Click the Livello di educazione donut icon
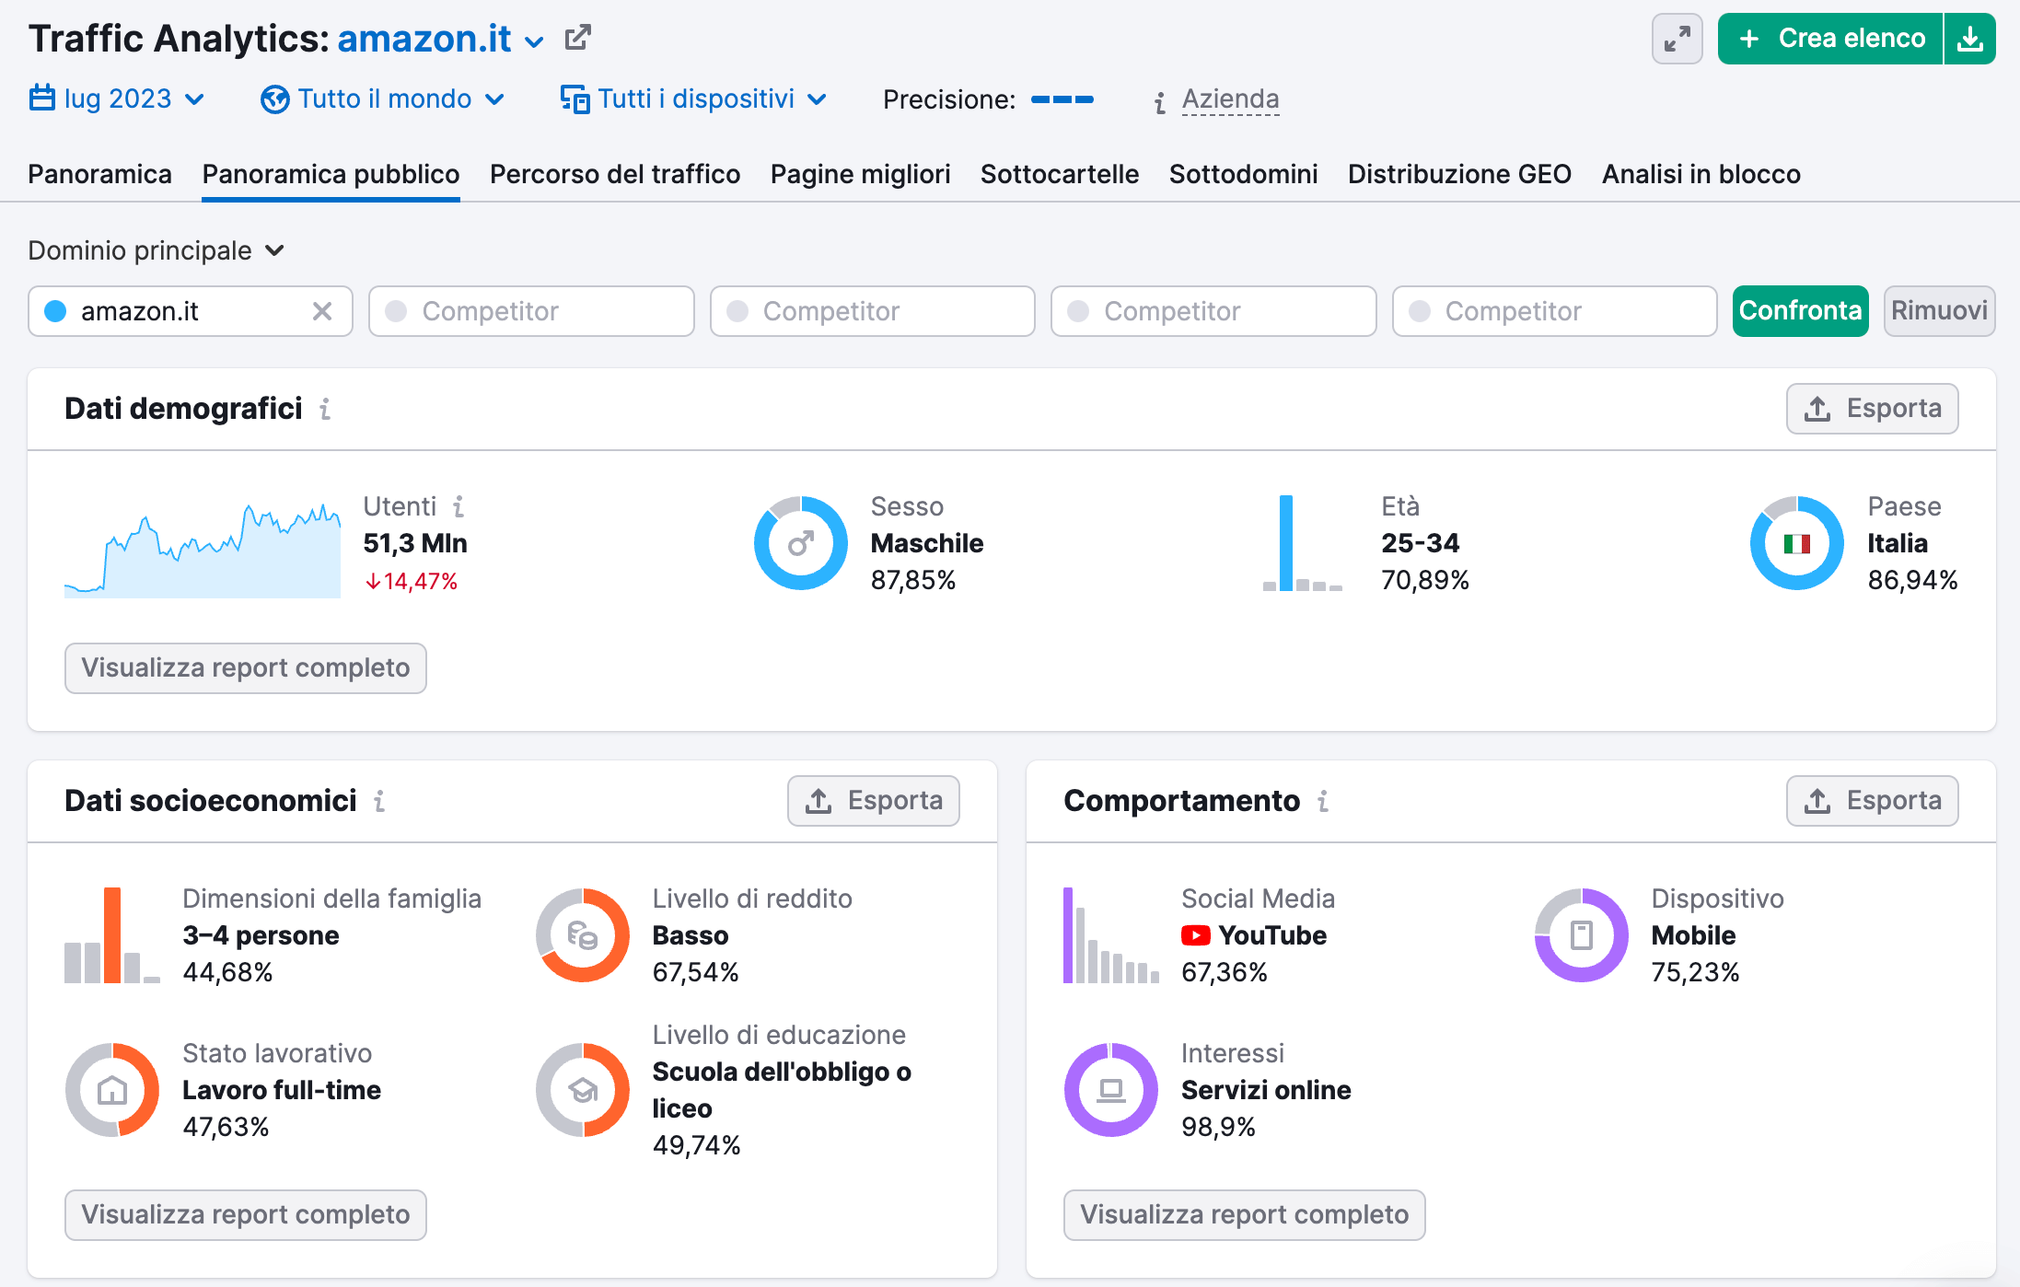 582,1090
